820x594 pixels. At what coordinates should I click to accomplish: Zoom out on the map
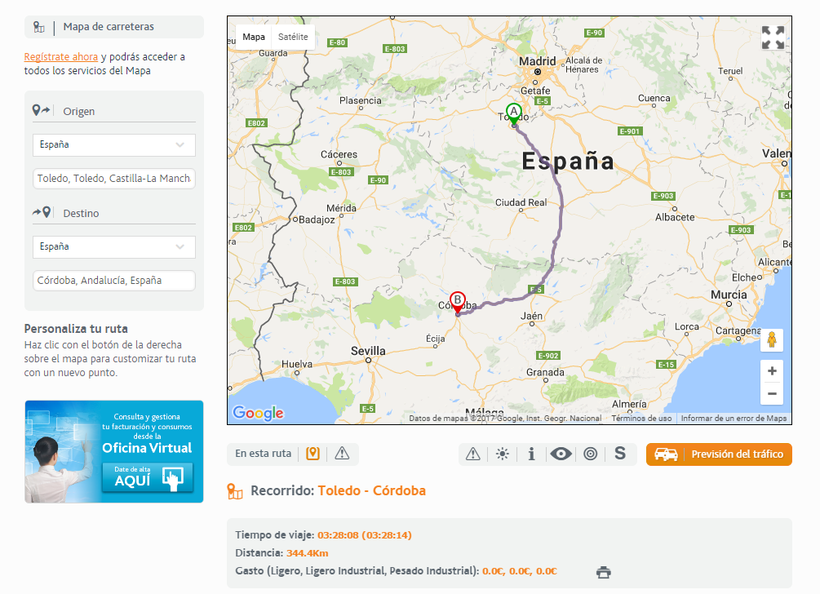[772, 394]
